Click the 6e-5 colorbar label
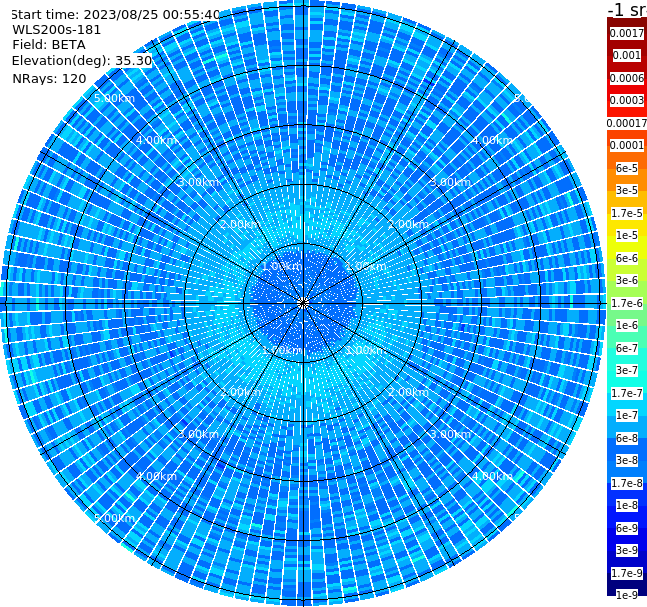The width and height of the screenshot is (647, 607). (627, 168)
